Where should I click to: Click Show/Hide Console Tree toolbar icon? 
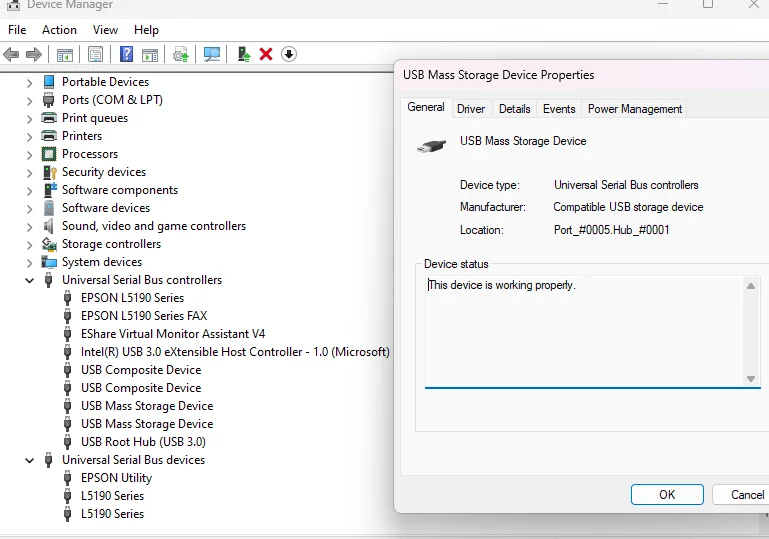(65, 54)
